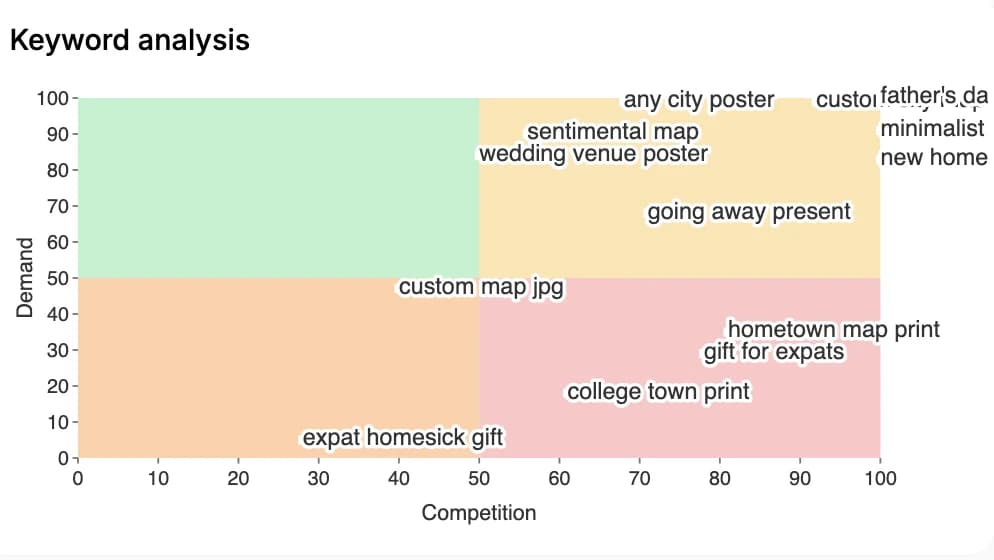Click the 'expat homesick gift' keyword
Screen dimensions: 994x560
point(403,438)
